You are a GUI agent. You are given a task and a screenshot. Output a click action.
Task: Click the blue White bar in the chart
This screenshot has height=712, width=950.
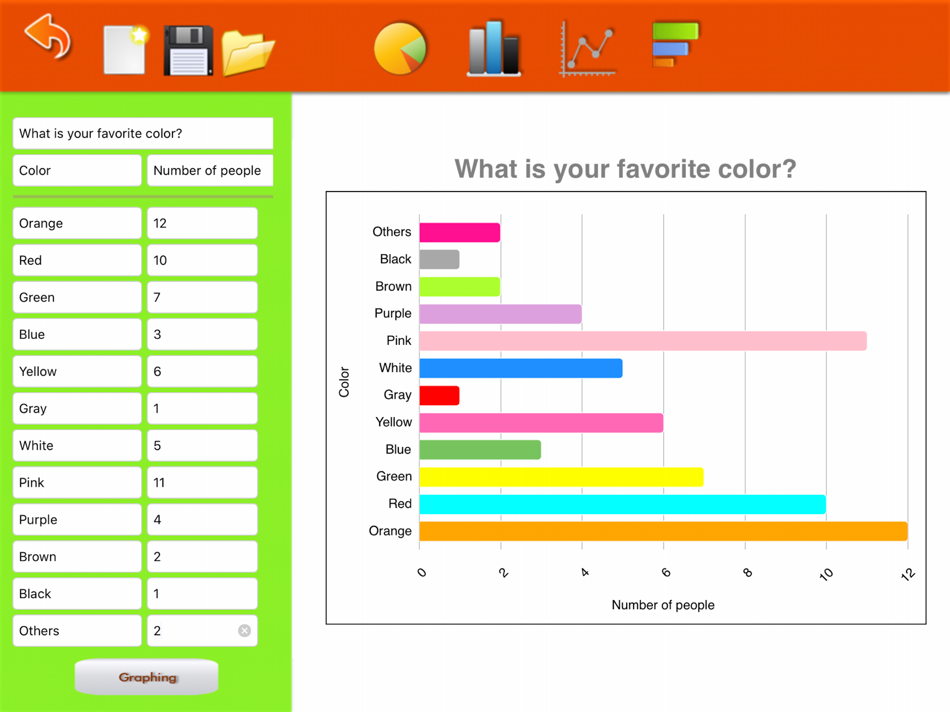(521, 368)
